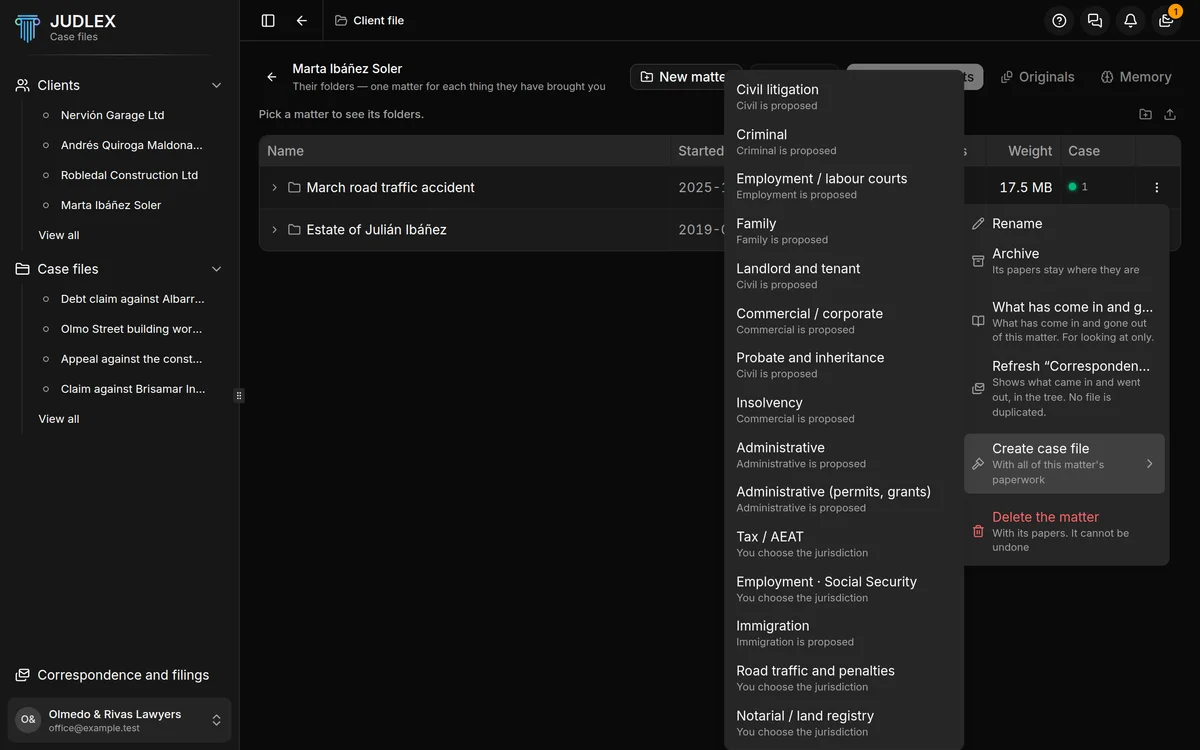Click Delete the matter
The image size is (1200, 750).
click(1066, 532)
